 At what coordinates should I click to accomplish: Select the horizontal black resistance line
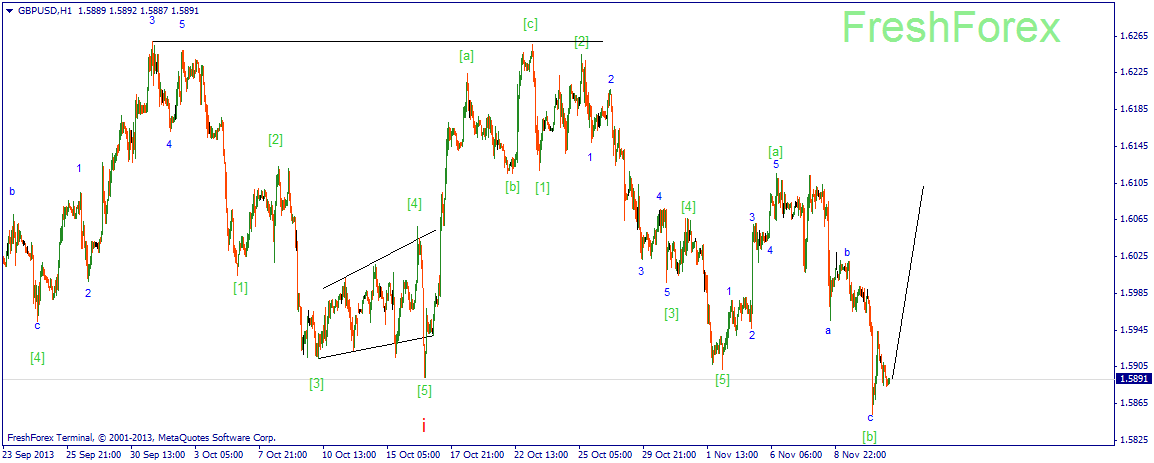coord(378,41)
